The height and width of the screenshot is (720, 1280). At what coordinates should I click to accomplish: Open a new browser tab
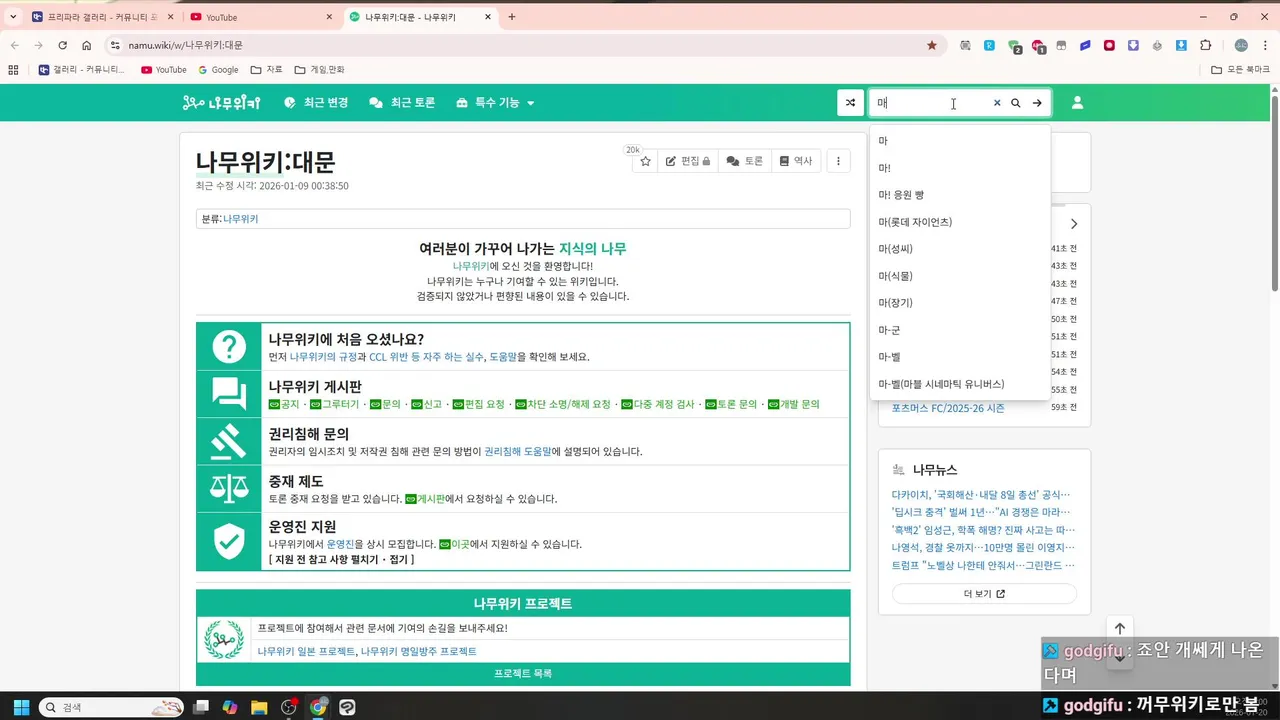512,17
